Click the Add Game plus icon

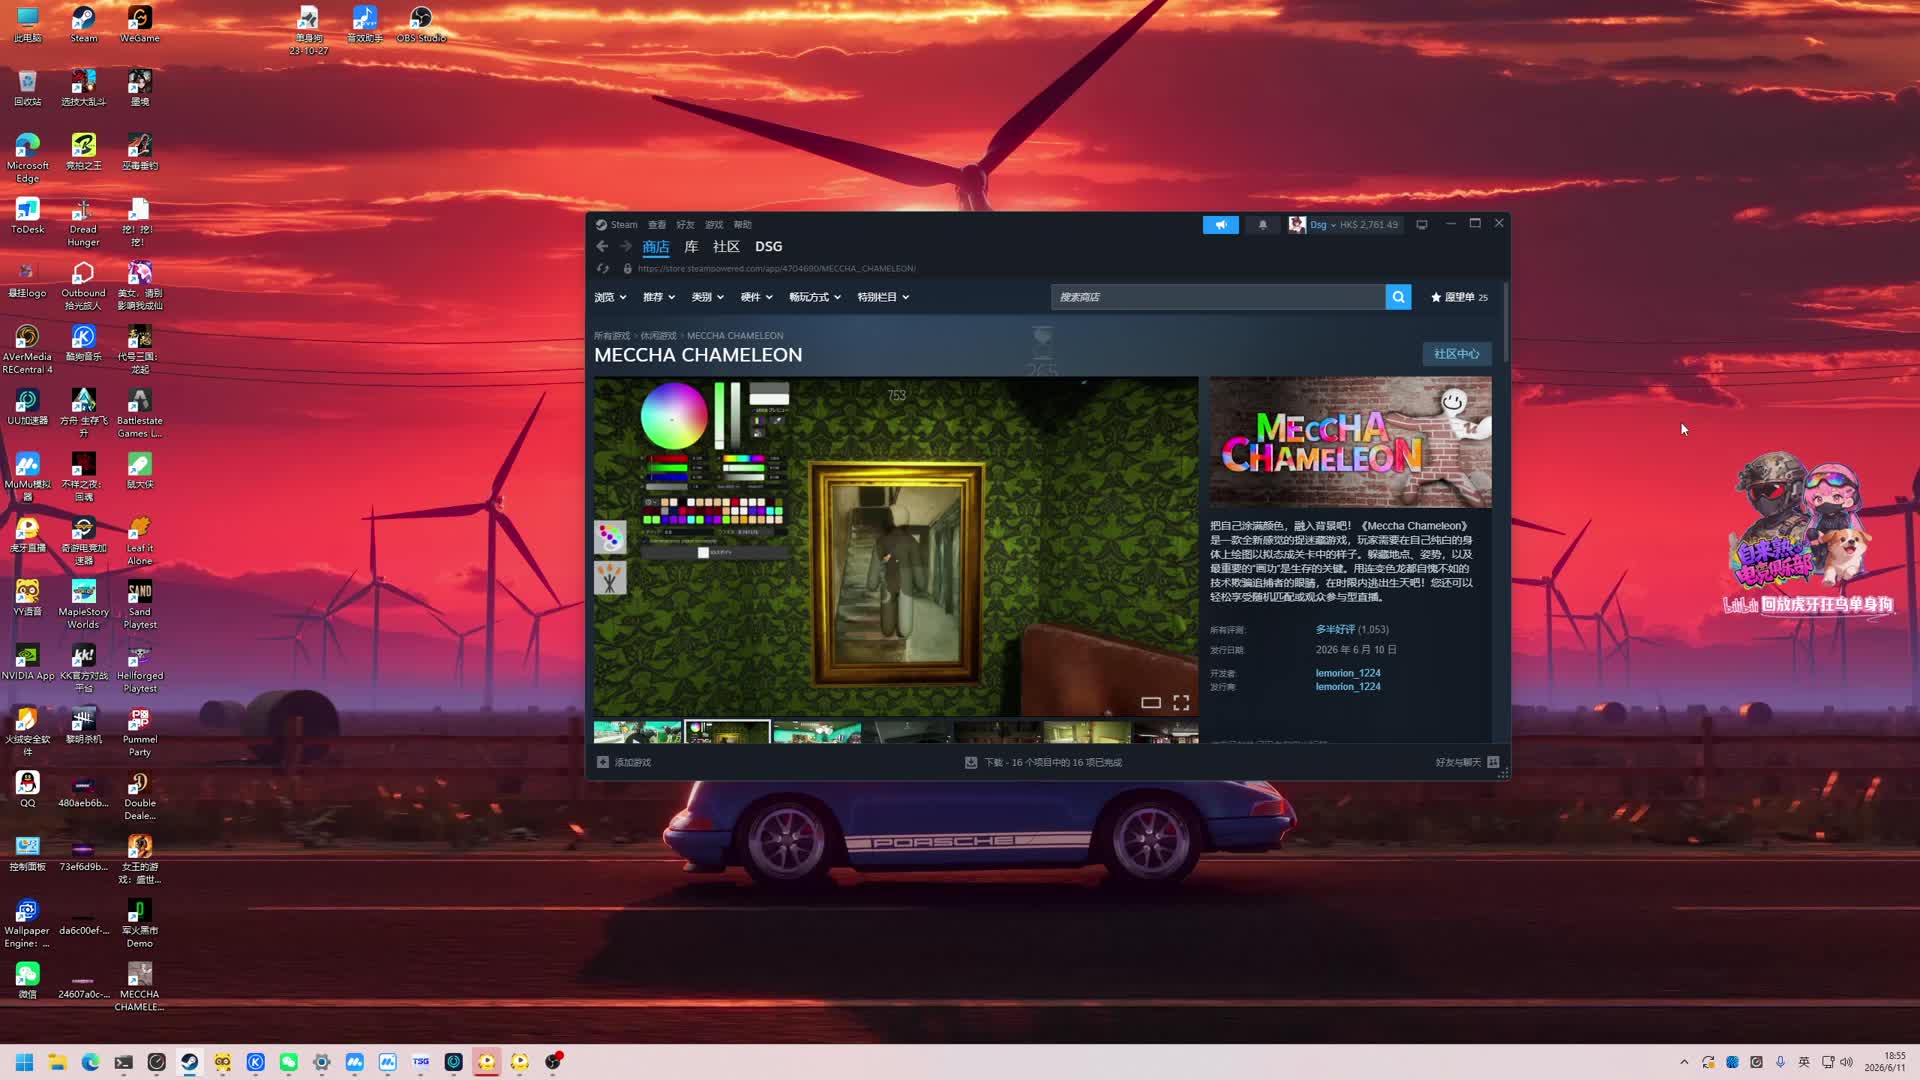tap(603, 762)
